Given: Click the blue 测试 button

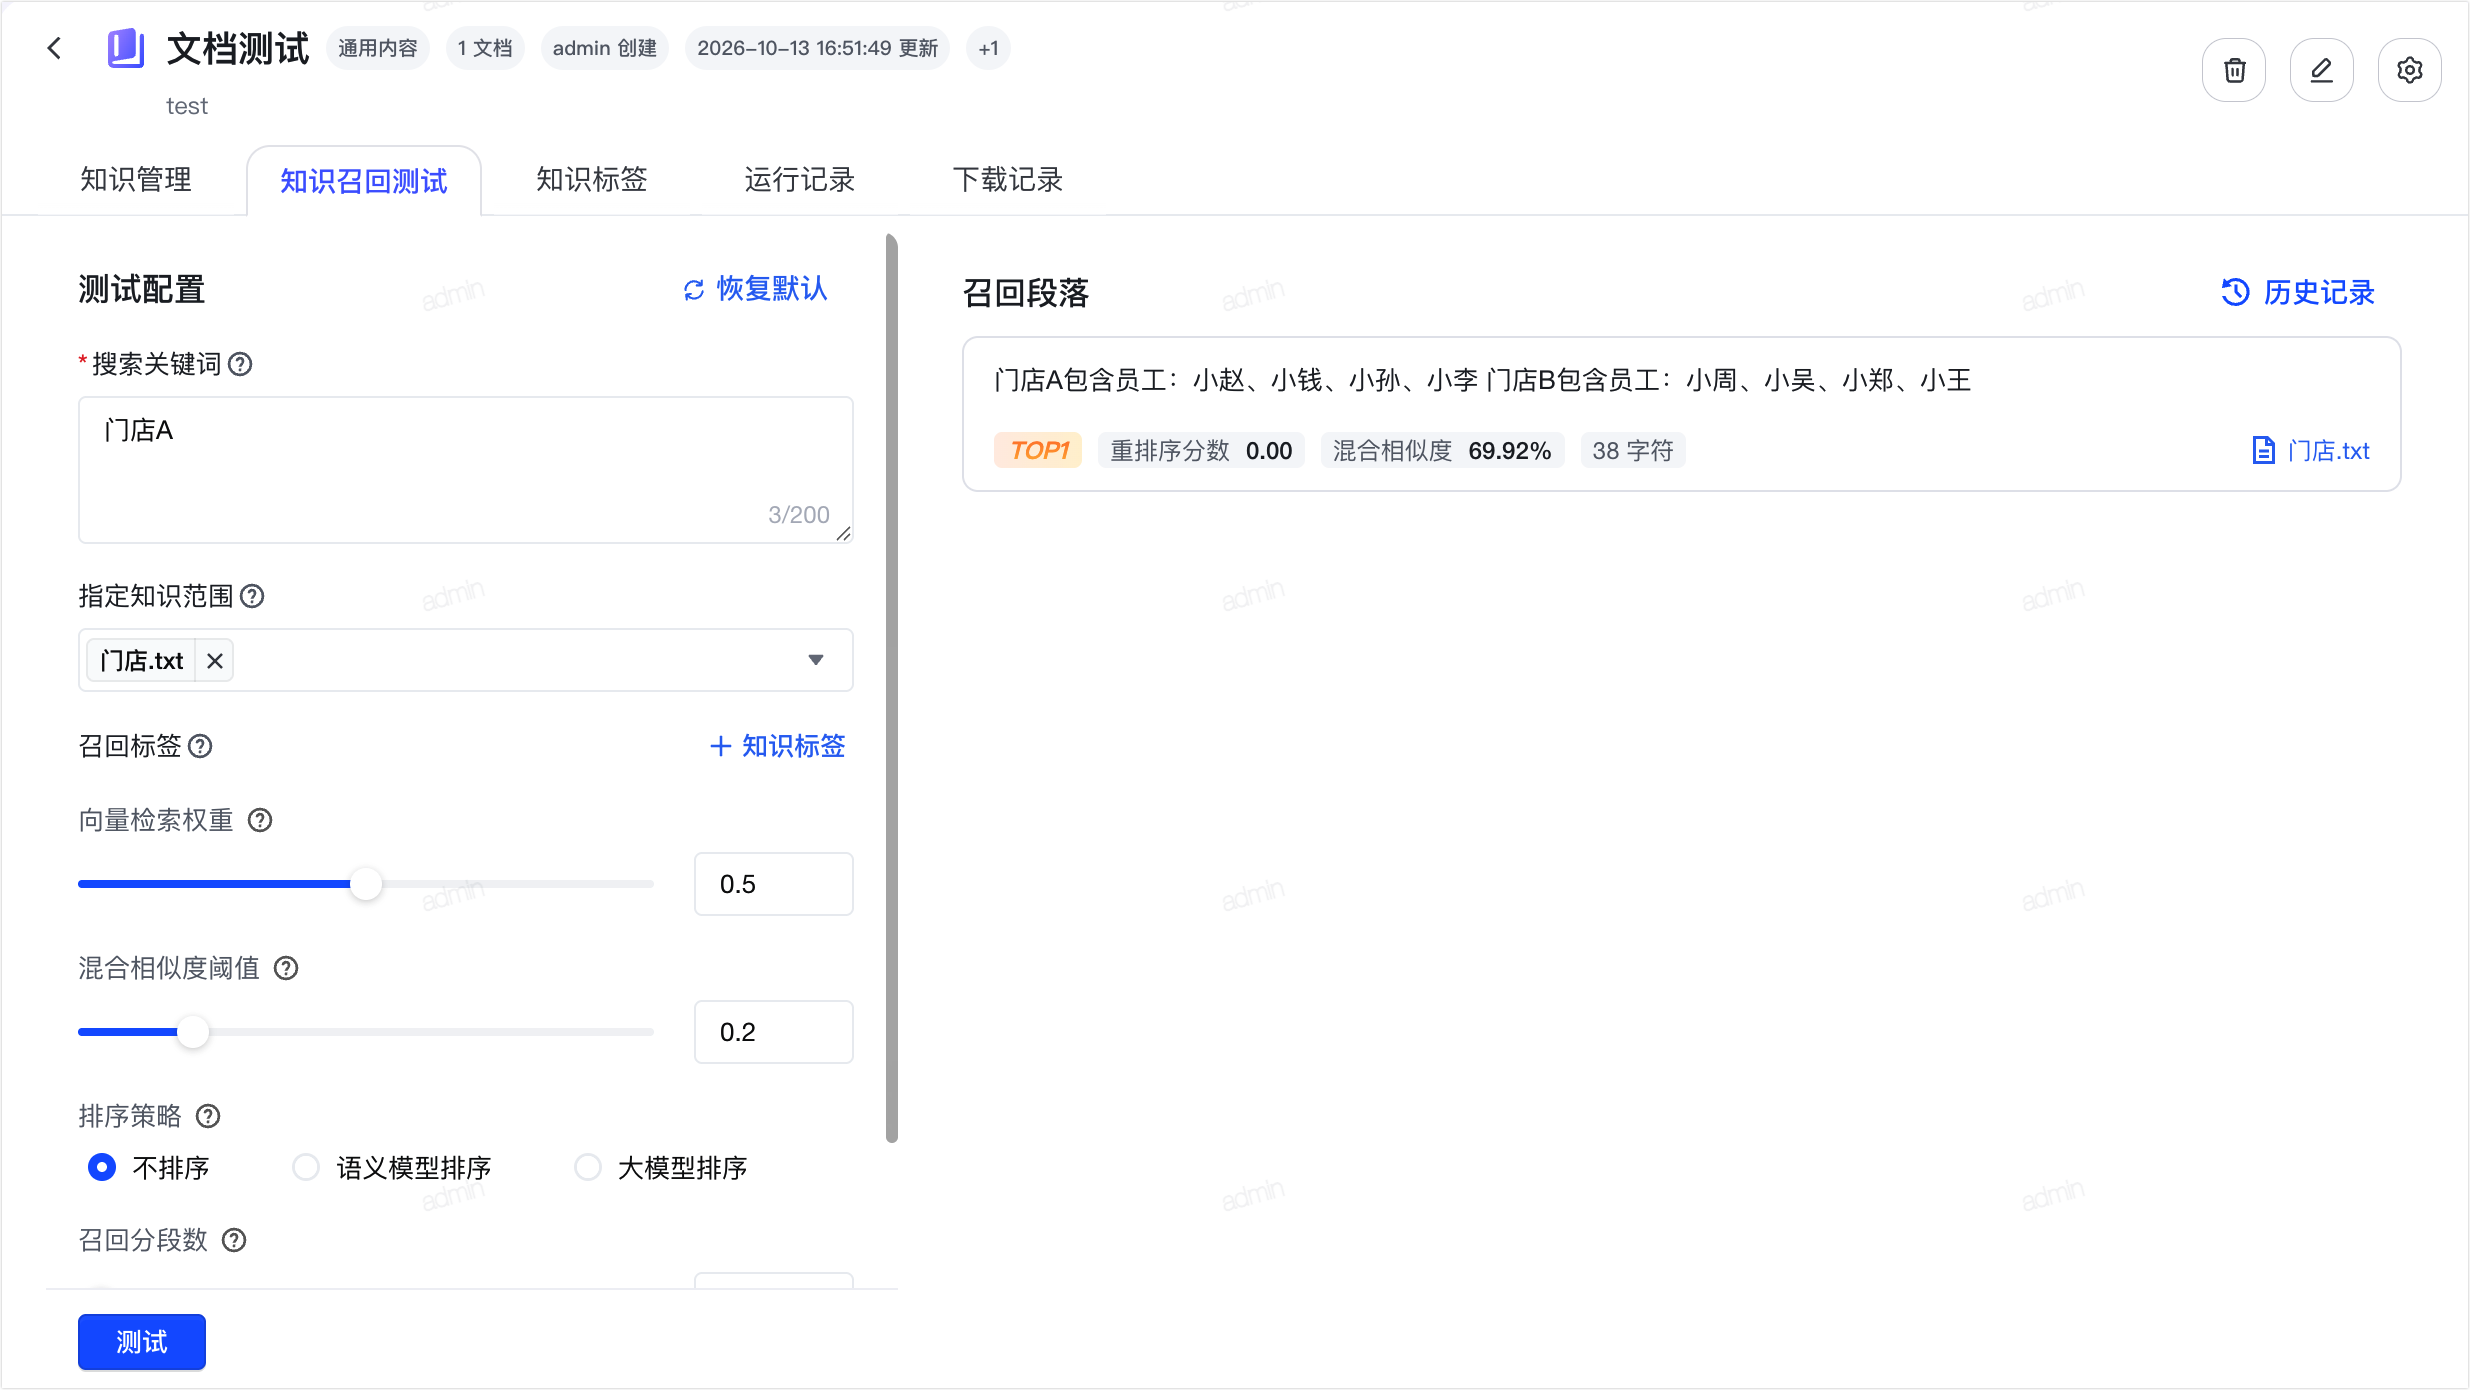Looking at the screenshot, I should pos(142,1342).
